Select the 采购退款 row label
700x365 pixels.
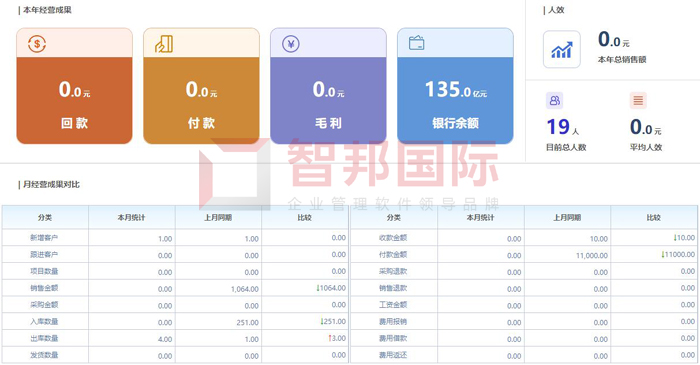[x=393, y=271]
